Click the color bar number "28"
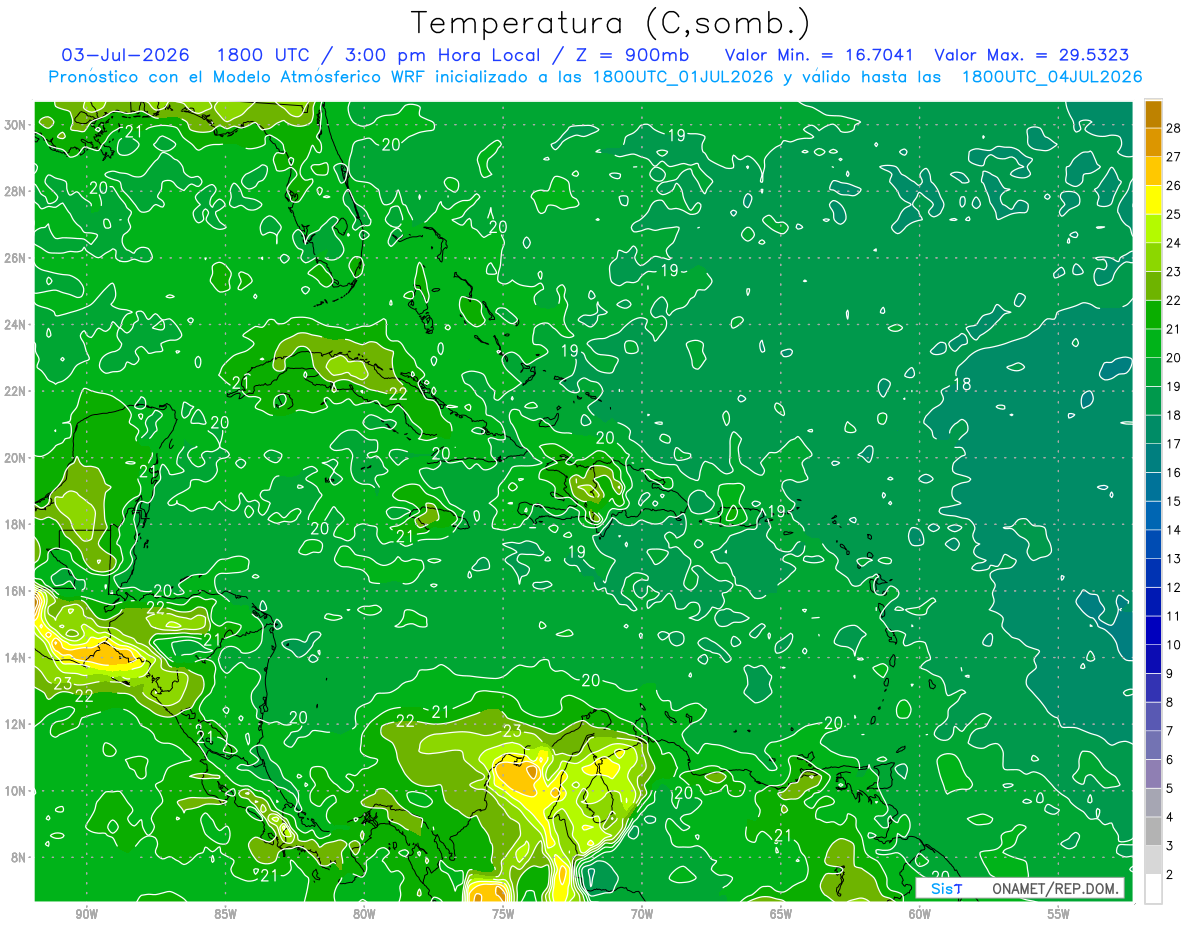 click(x=1174, y=127)
